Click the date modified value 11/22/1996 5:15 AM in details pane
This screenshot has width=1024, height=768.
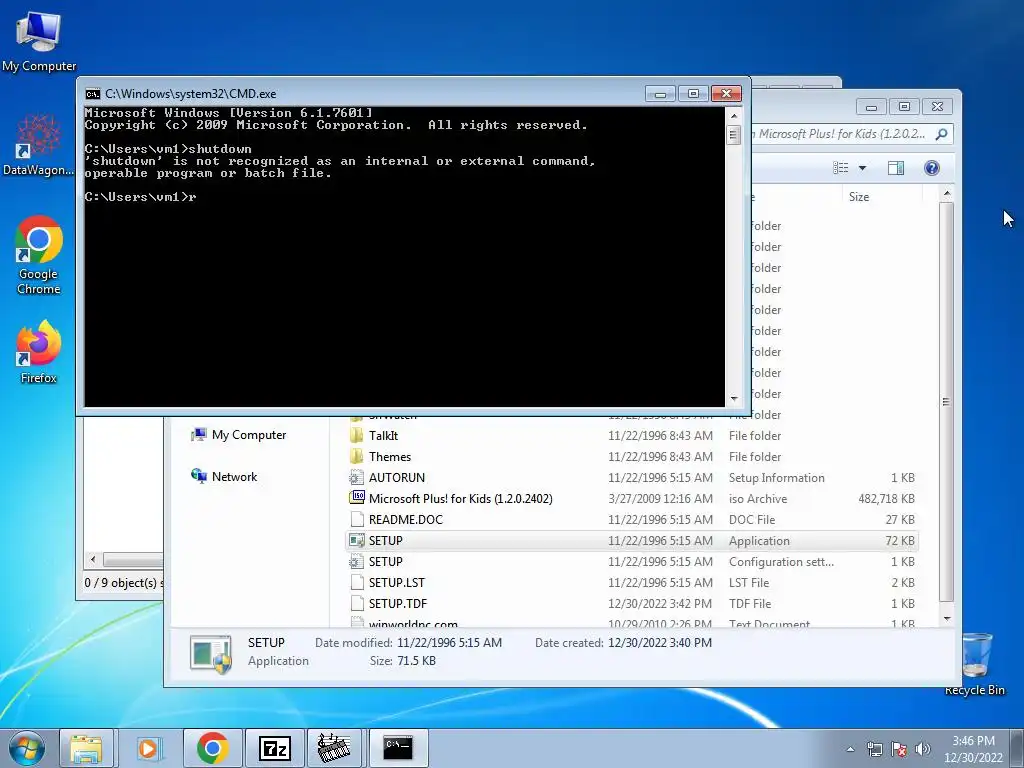point(449,643)
